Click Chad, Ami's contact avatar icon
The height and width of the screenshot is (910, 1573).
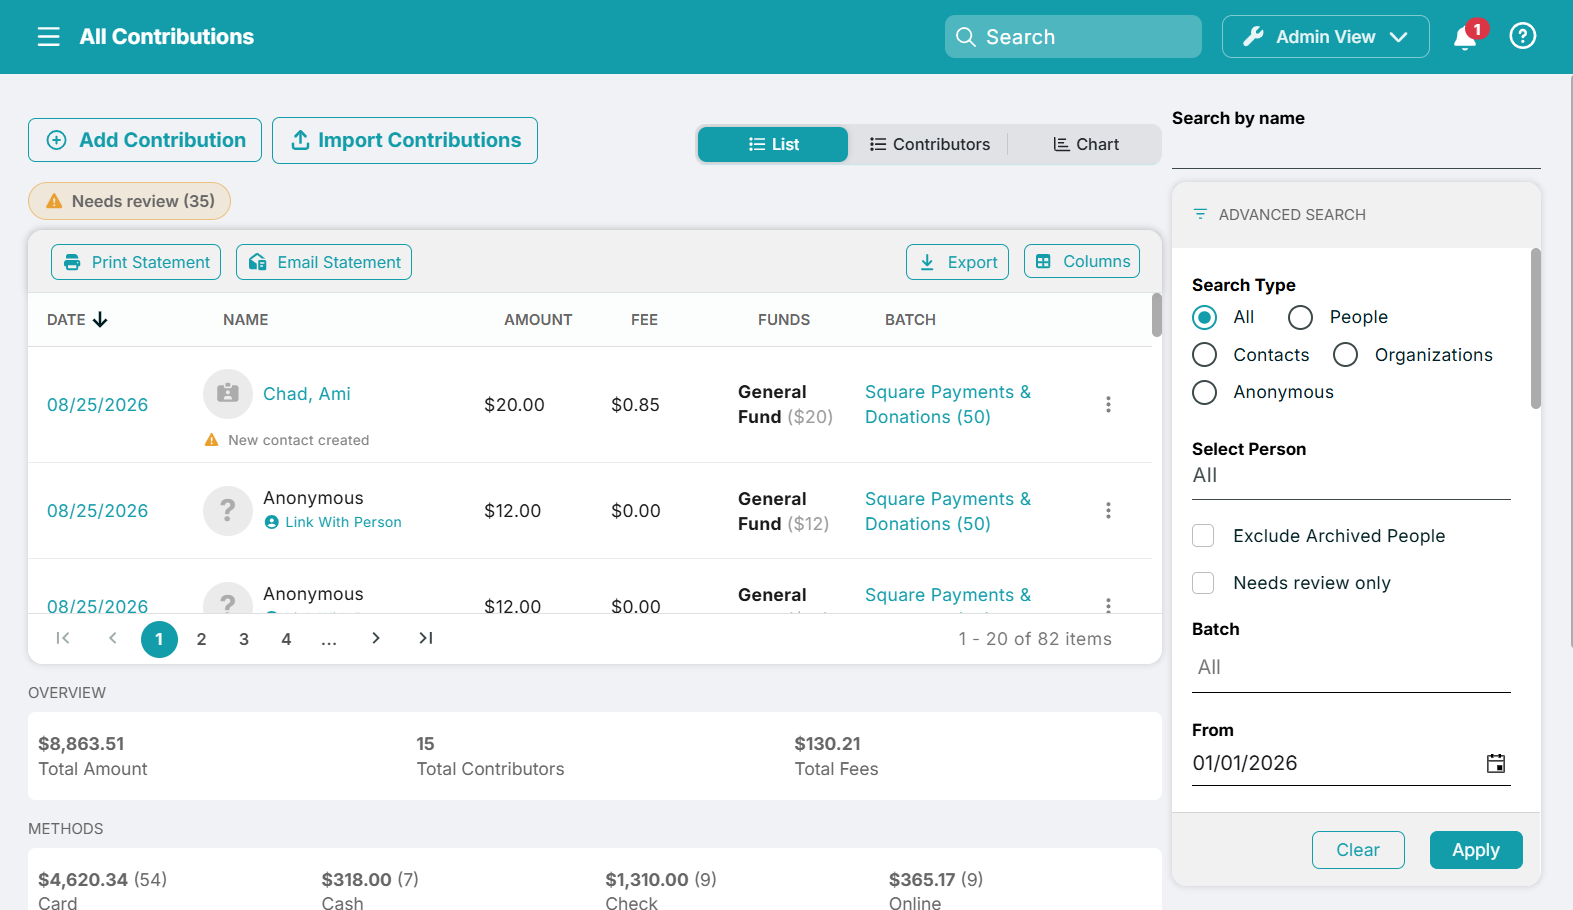pos(228,393)
